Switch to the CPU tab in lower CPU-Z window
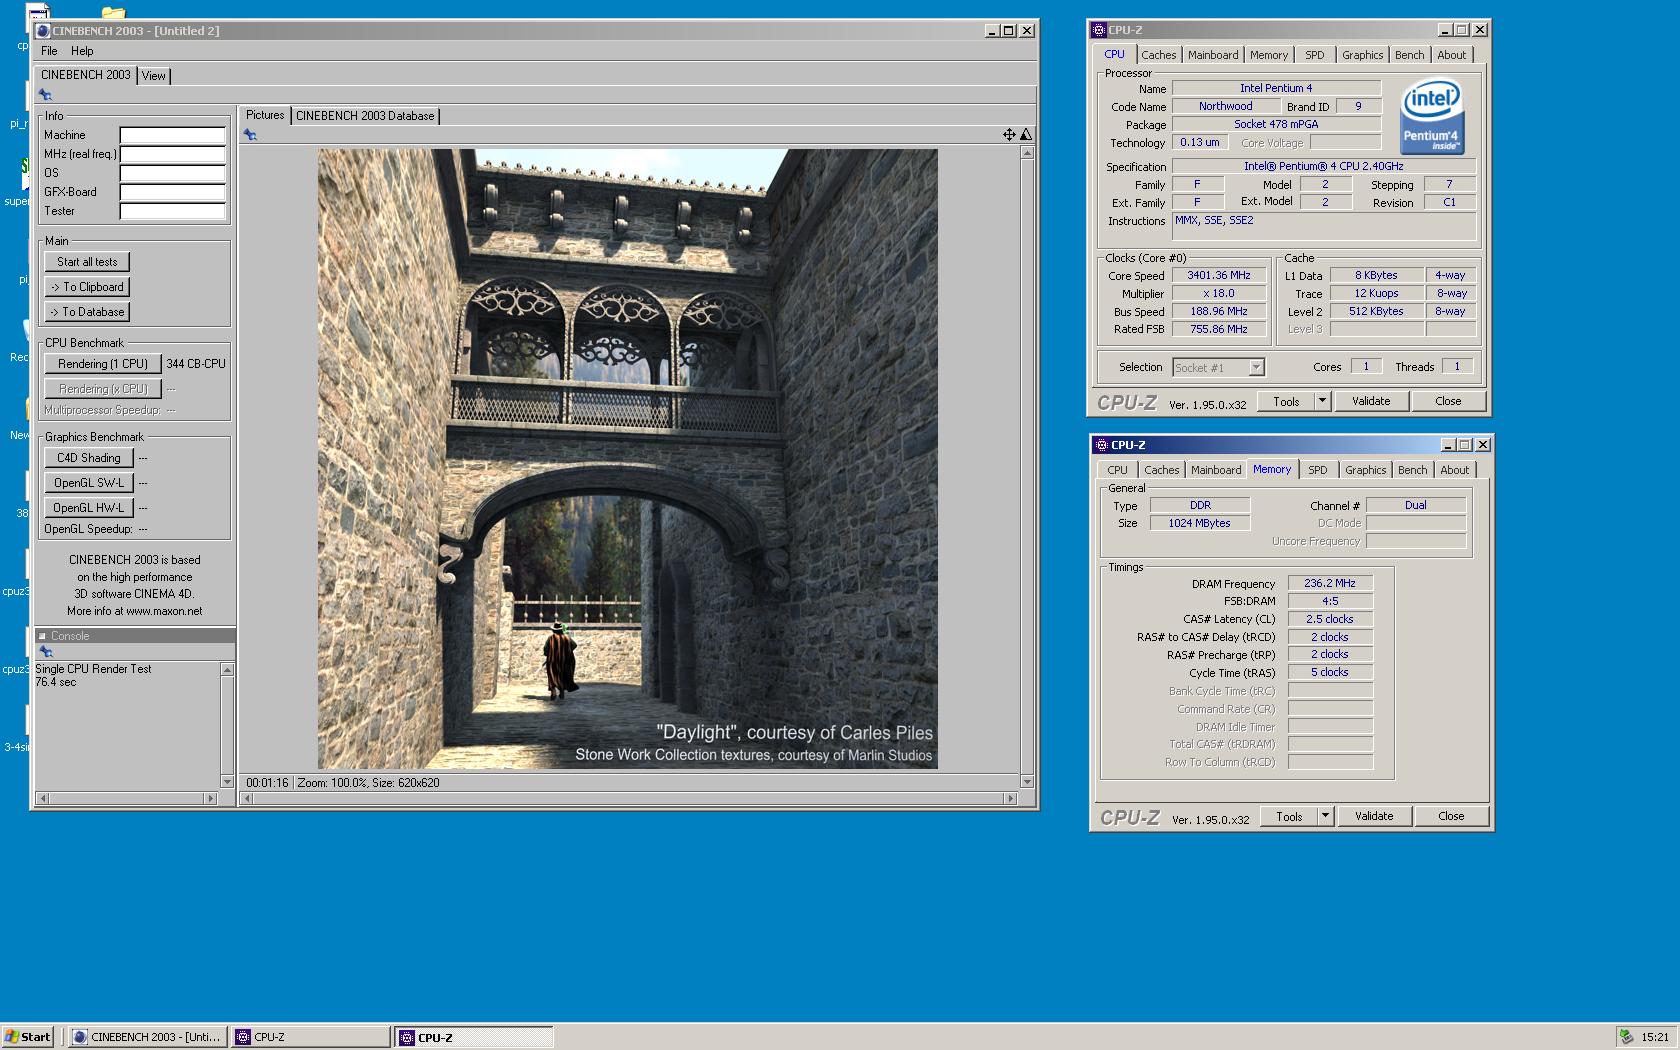The height and width of the screenshot is (1050, 1680). pos(1117,470)
